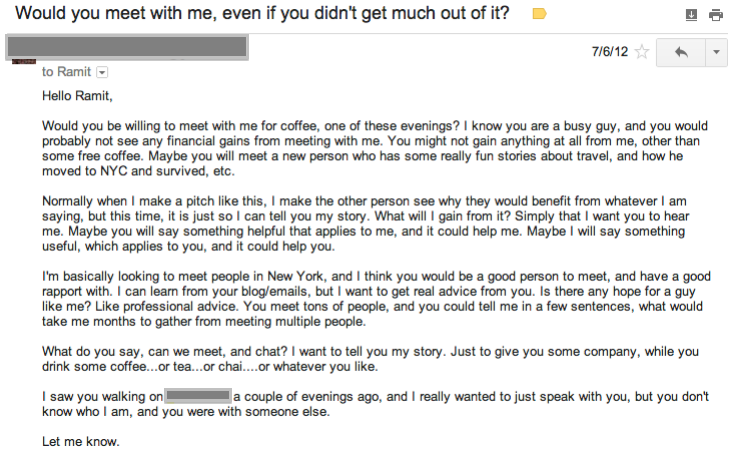732x457 pixels.
Task: Click the redacted sender name
Action: tap(126, 46)
